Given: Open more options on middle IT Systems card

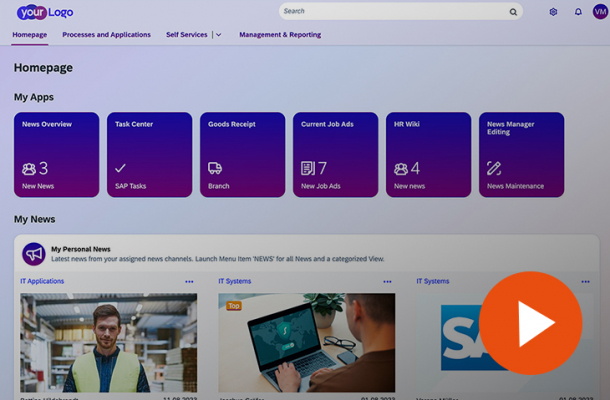Looking at the screenshot, I should [x=388, y=282].
